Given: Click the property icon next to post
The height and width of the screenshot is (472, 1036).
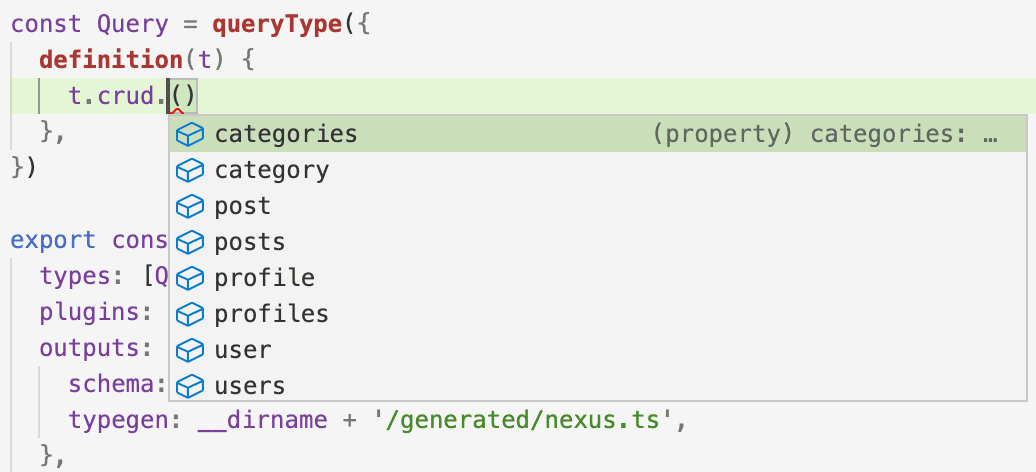Looking at the screenshot, I should tap(189, 206).
